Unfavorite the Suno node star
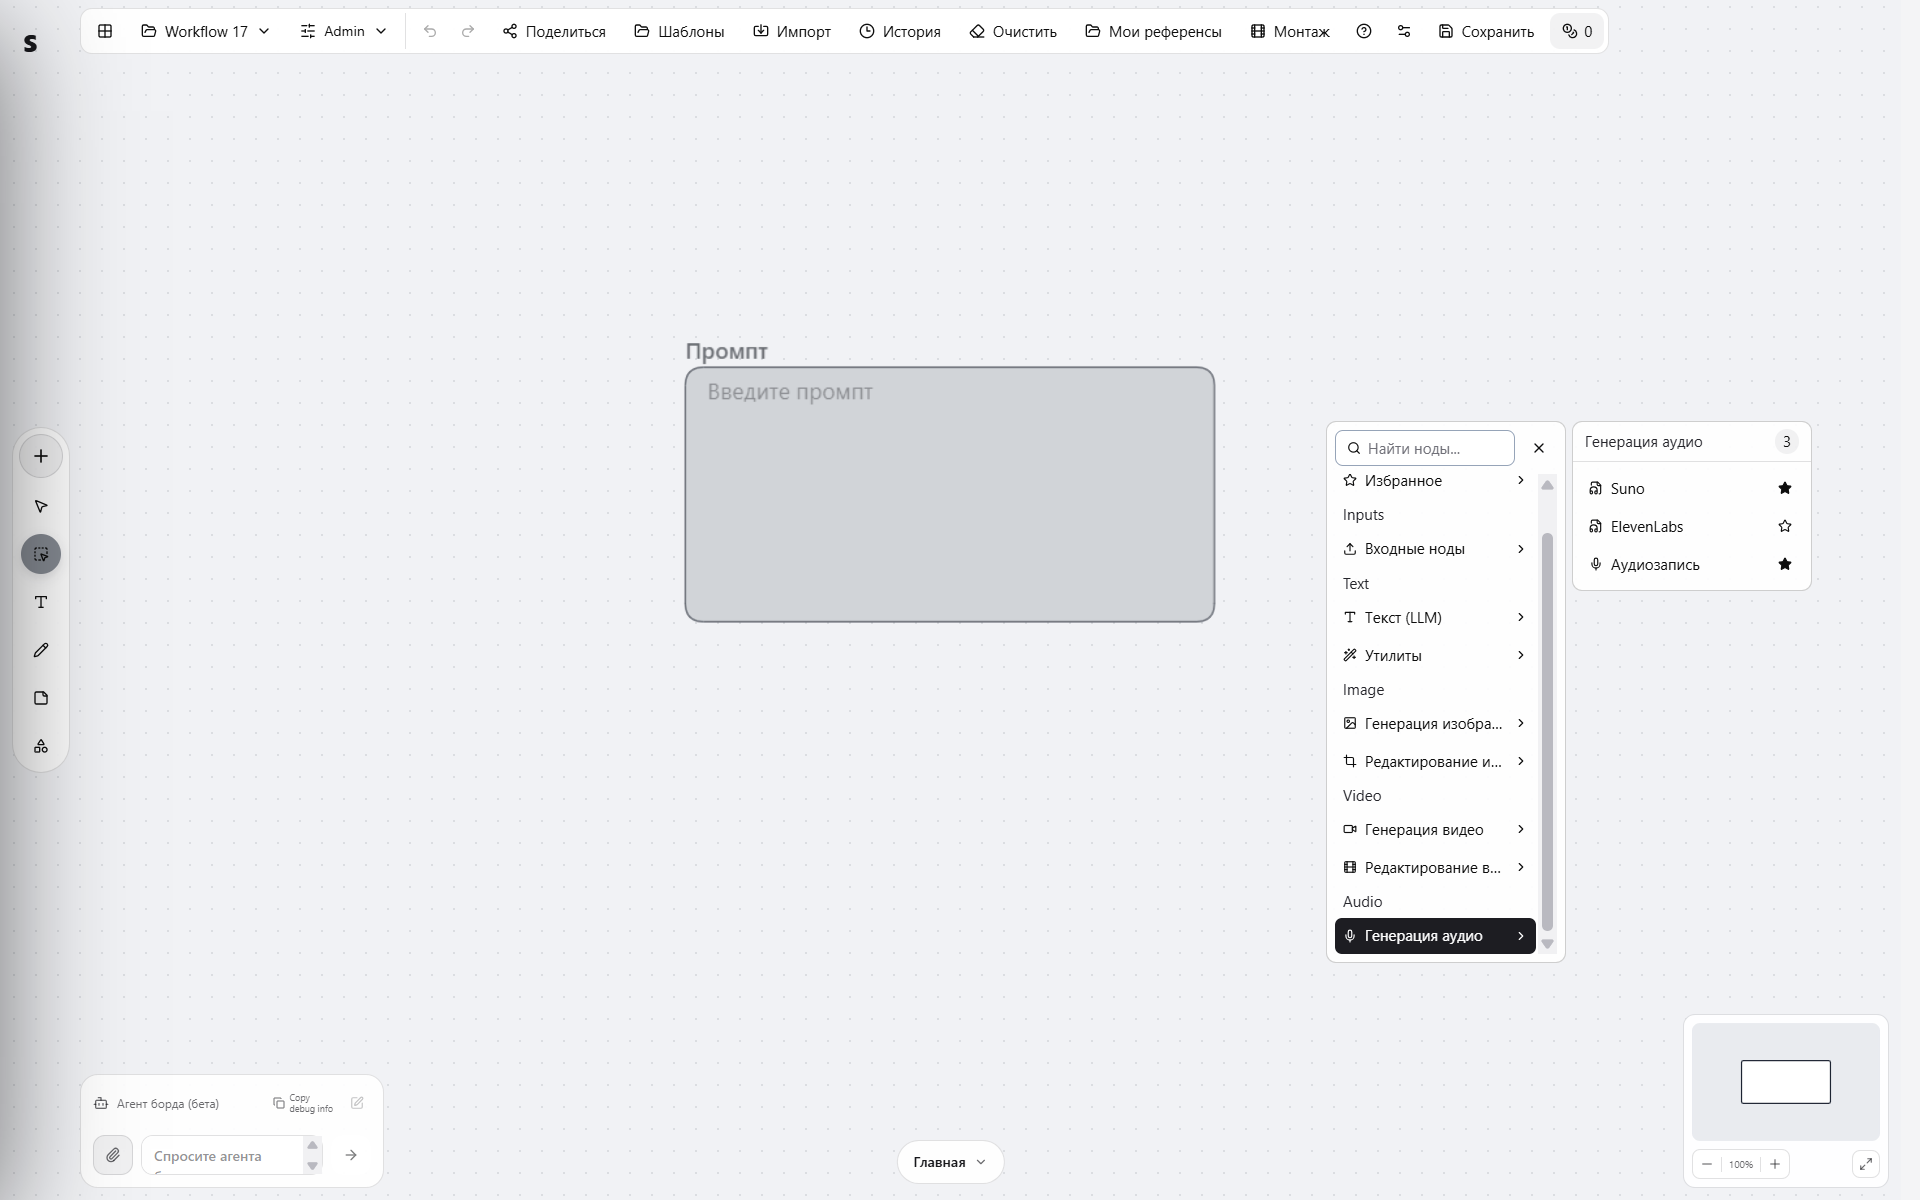The height and width of the screenshot is (1200, 1920). point(1785,488)
